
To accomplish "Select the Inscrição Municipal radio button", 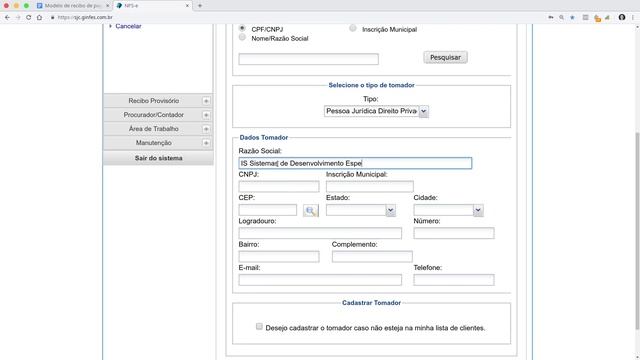I will pyautogui.click(x=353, y=28).
